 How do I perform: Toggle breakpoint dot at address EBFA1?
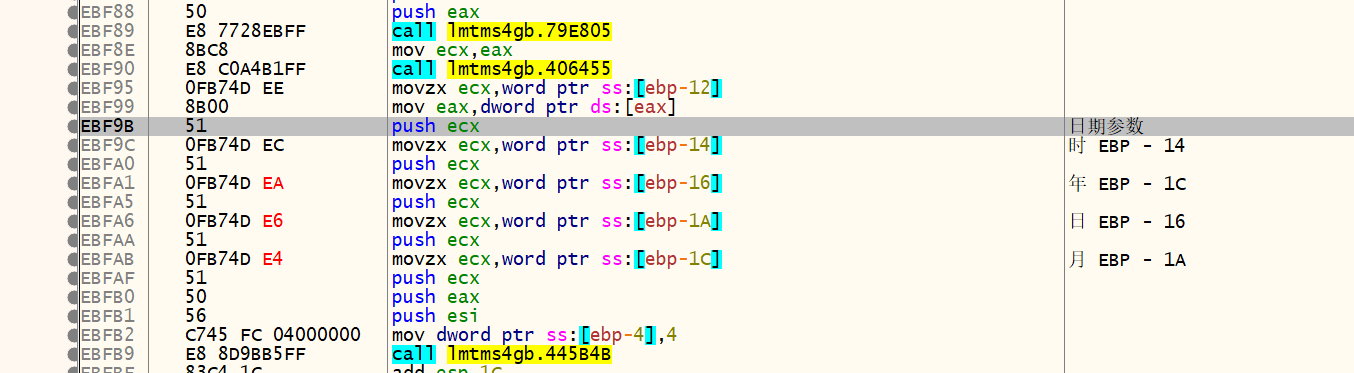point(72,183)
